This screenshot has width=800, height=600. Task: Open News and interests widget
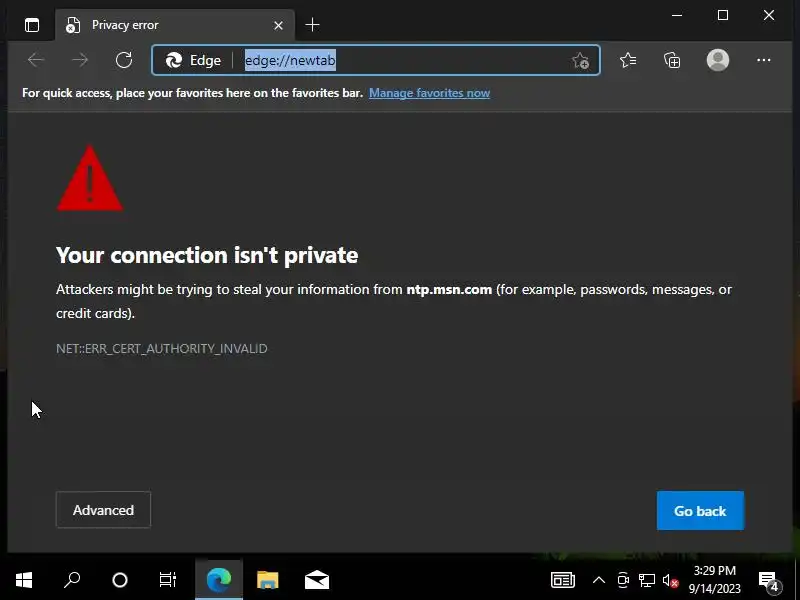(563, 580)
